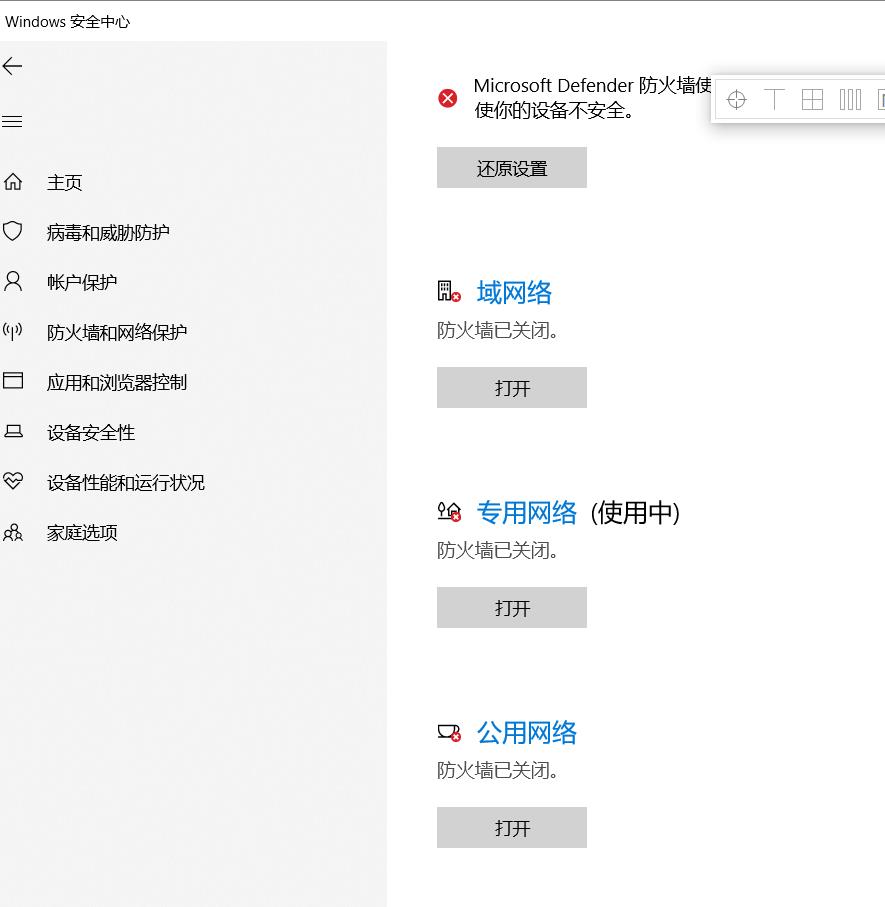Viewport: 885px width, 907px height.
Task: Open 设备安全性 section
Action: coord(91,433)
